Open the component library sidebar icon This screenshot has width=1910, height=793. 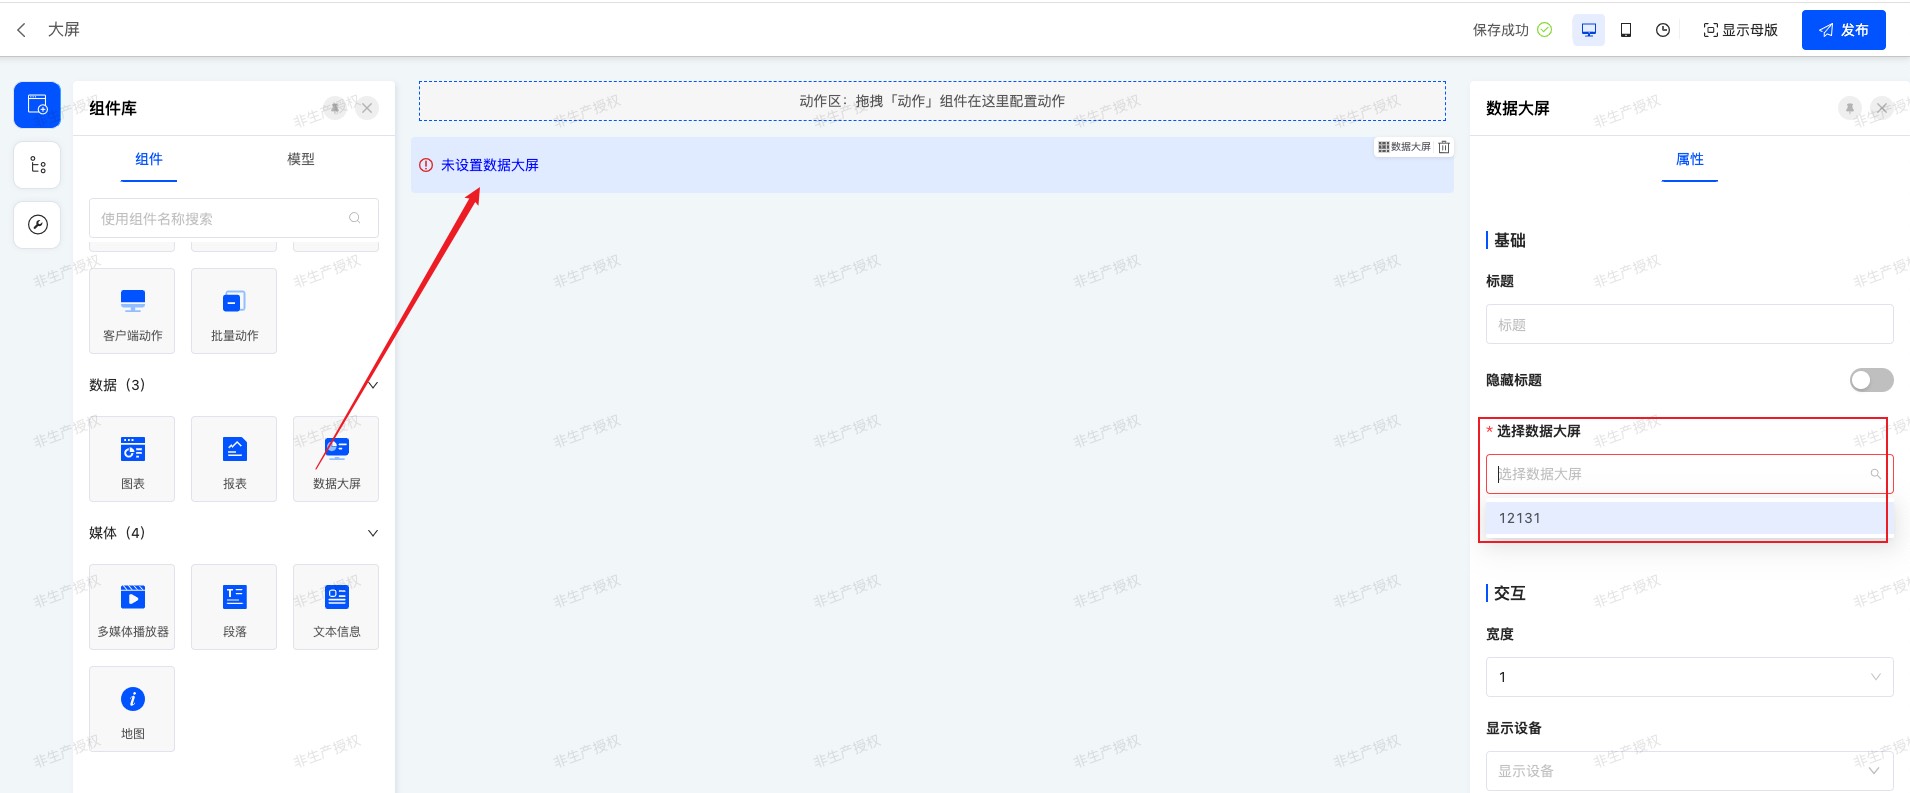tap(37, 105)
